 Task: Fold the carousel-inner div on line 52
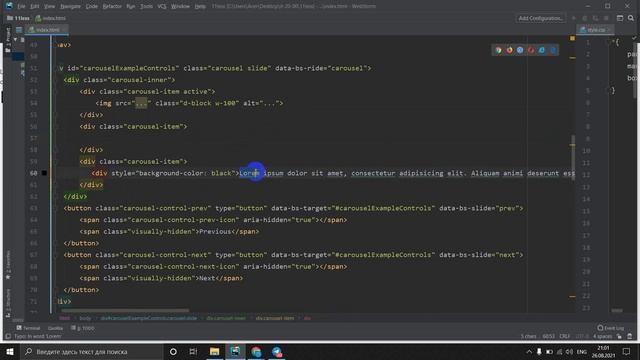(x=56, y=80)
